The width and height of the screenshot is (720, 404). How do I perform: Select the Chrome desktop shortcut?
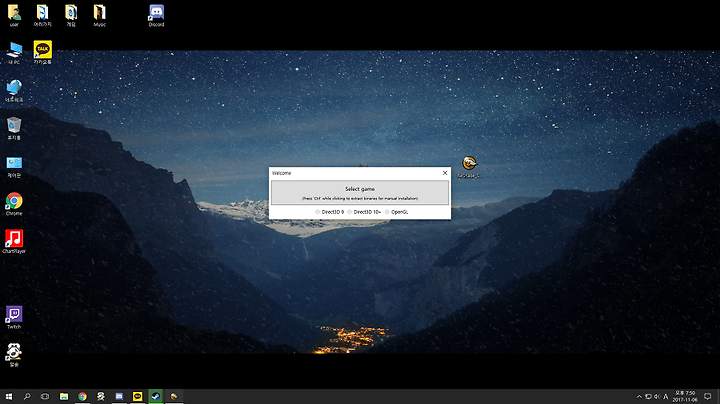[14, 204]
